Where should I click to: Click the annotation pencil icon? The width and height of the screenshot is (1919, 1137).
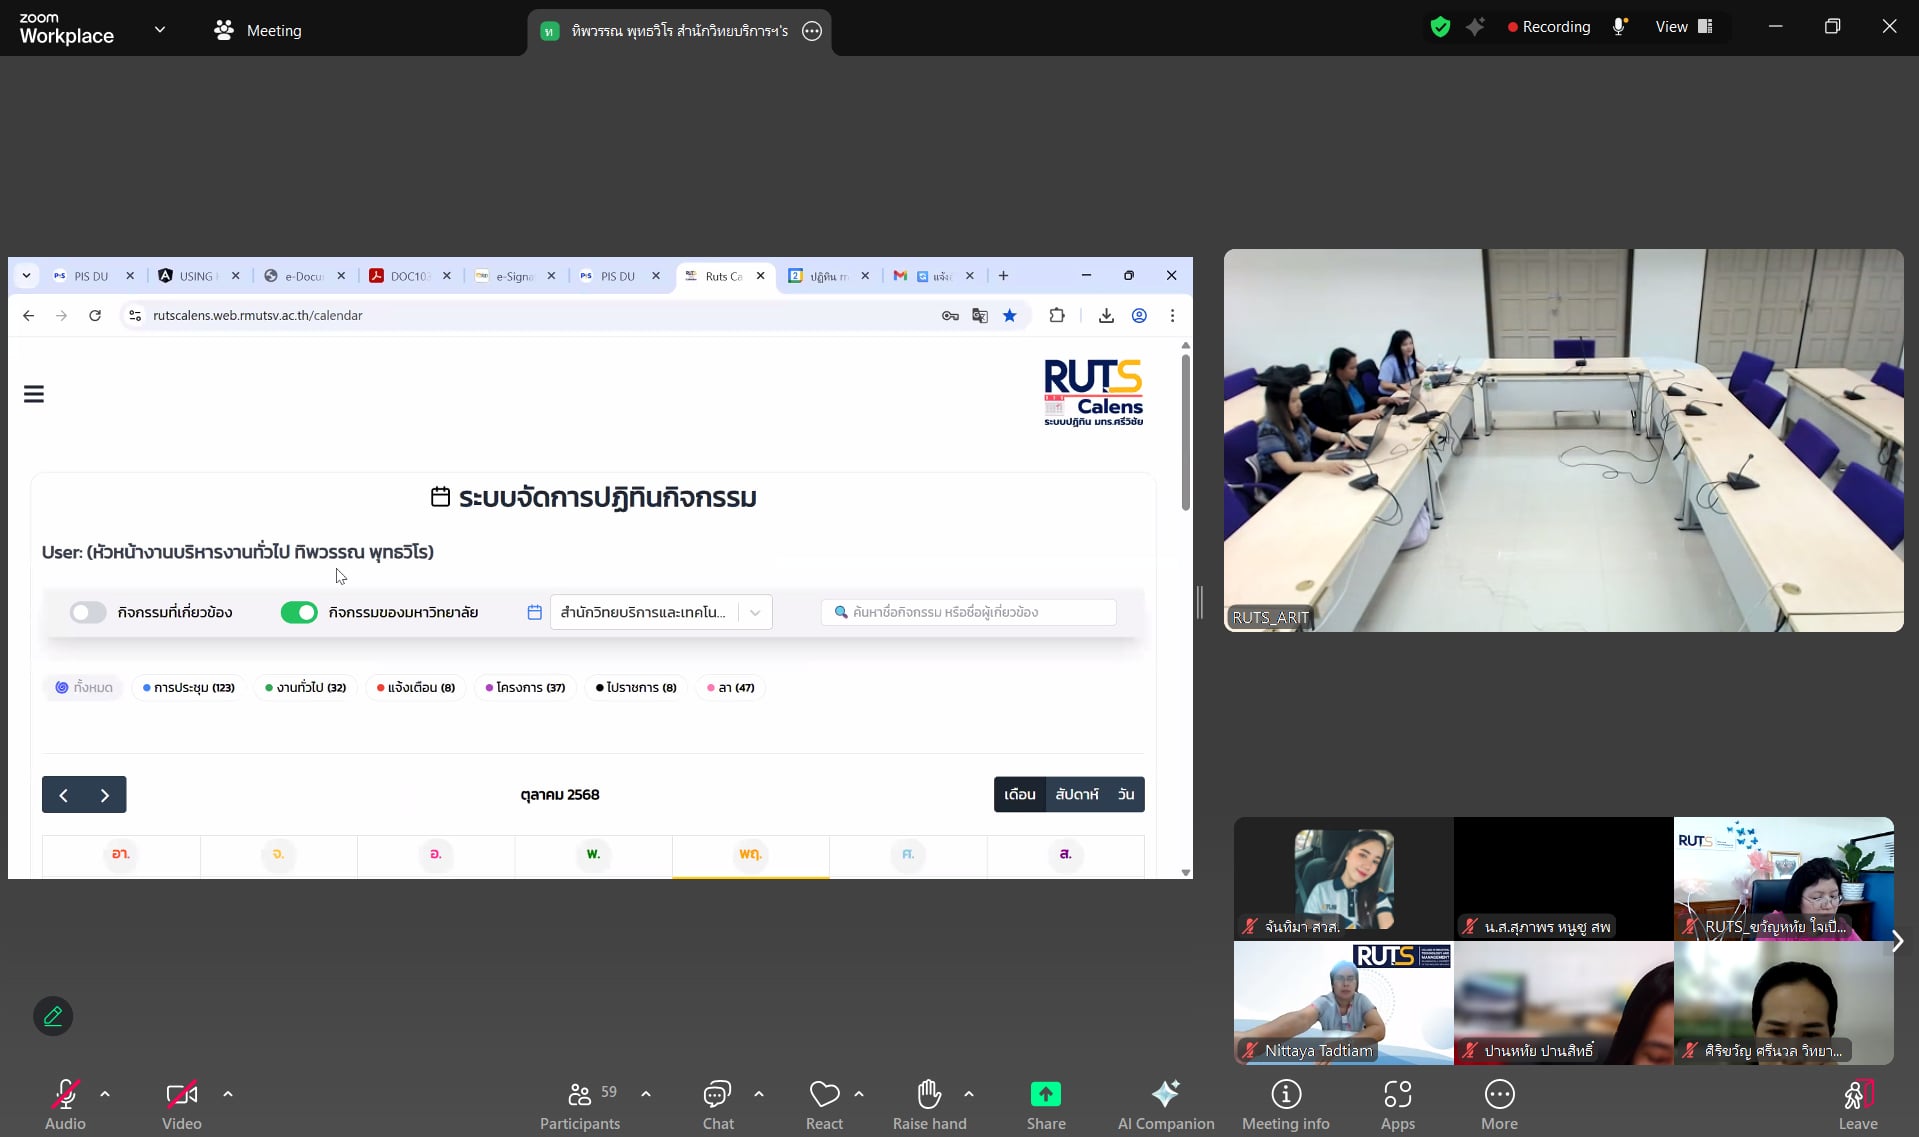click(x=53, y=1016)
